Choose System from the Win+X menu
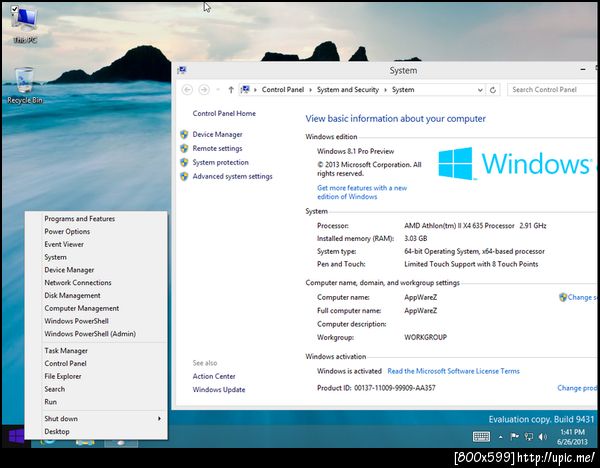Screen dimensions: 600x468 pos(96,257)
